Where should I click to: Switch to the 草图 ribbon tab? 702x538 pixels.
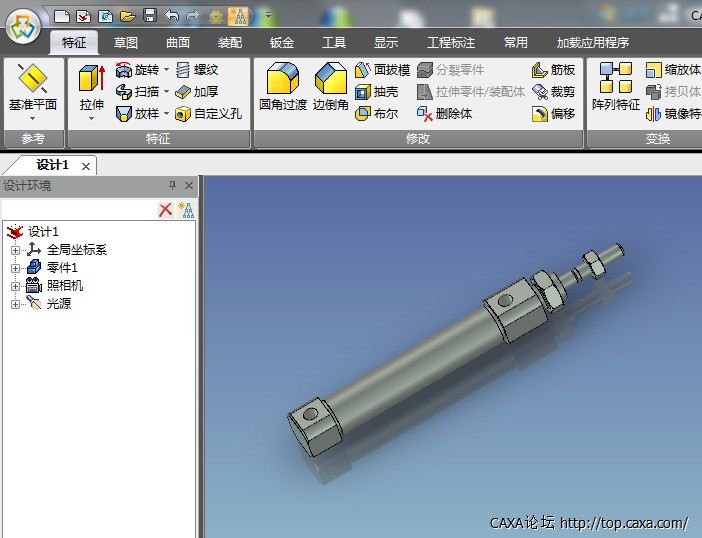[x=126, y=43]
